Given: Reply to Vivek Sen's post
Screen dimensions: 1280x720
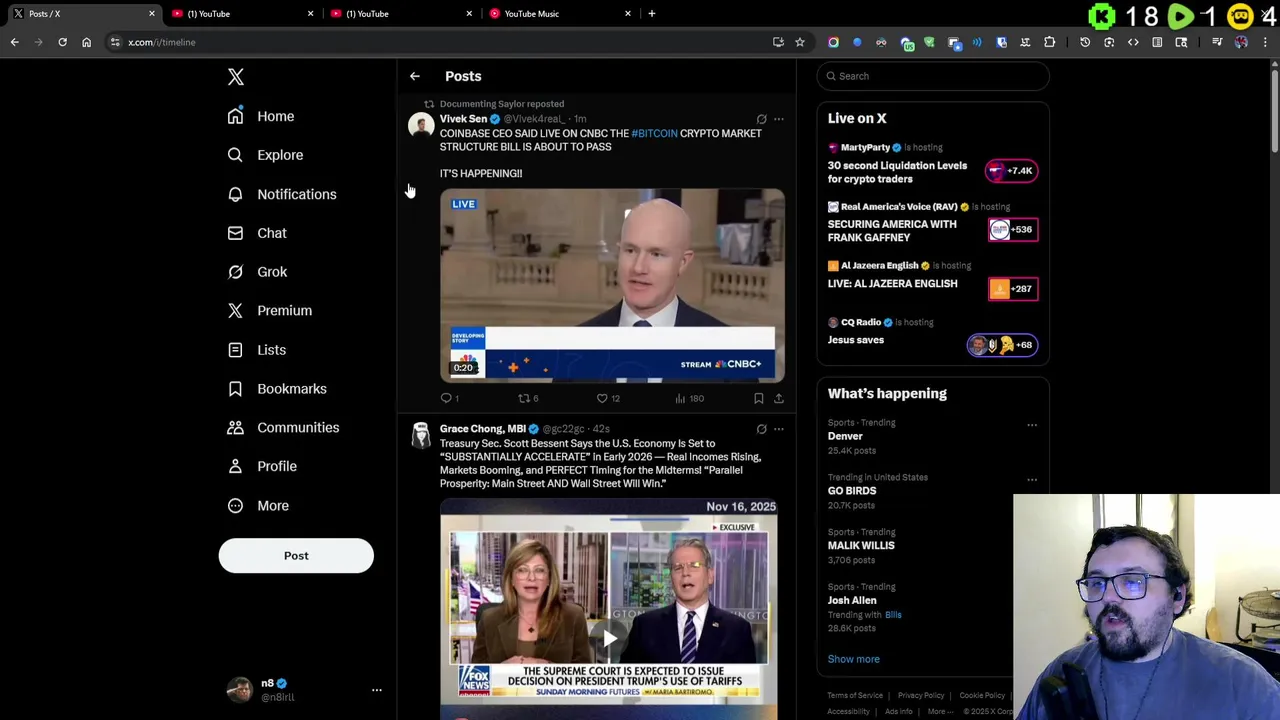Looking at the screenshot, I should (449, 398).
